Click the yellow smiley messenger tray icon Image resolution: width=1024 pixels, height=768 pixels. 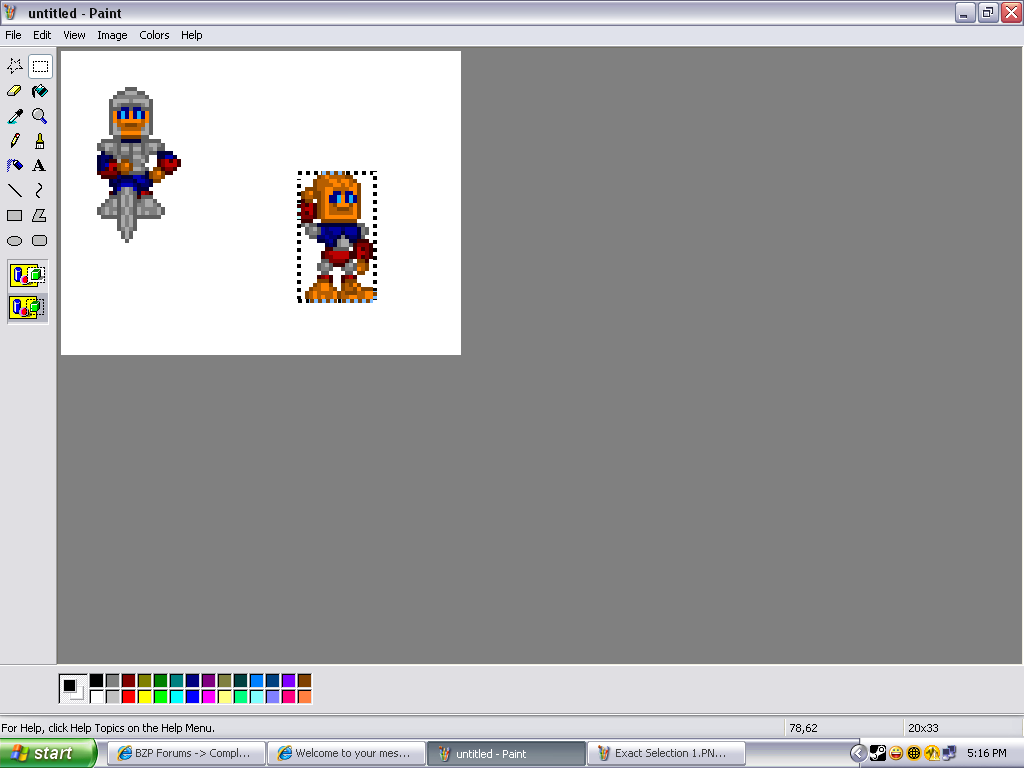pos(896,753)
